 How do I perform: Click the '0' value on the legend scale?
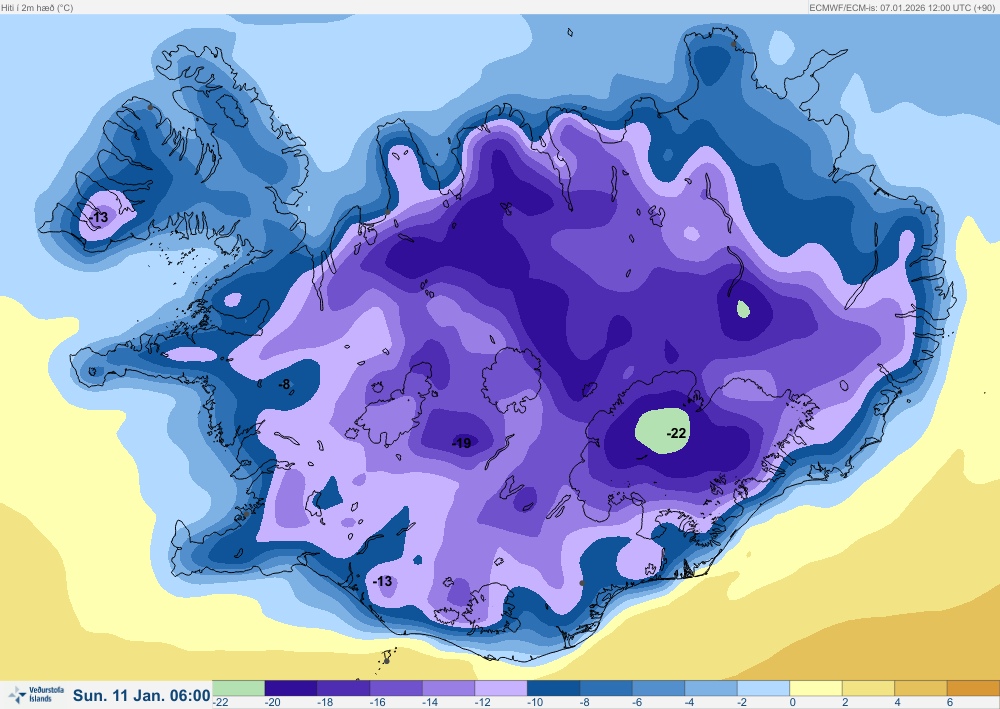(x=793, y=702)
